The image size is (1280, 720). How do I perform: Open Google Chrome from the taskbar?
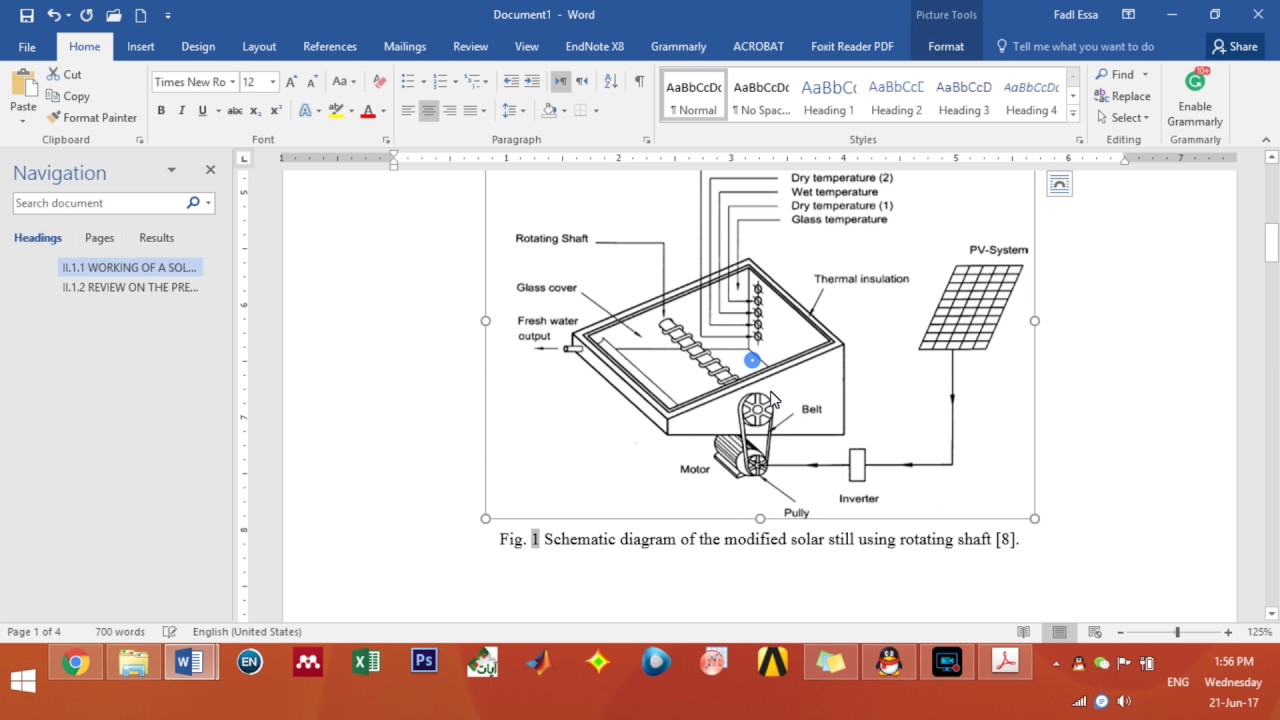75,662
